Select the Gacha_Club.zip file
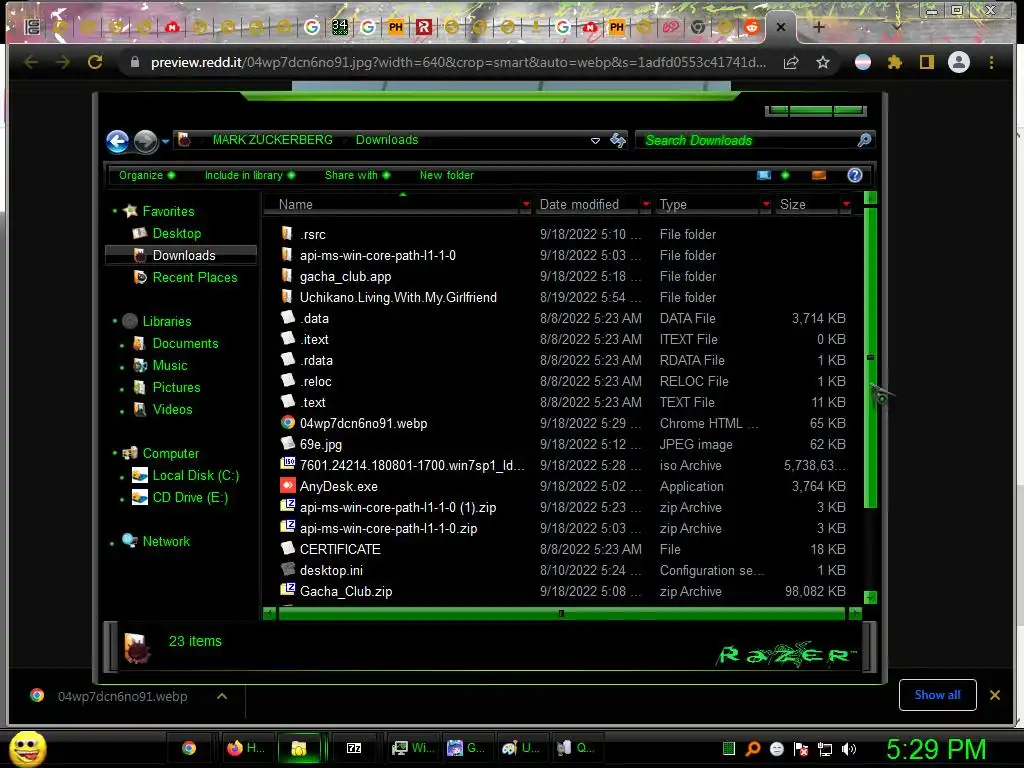This screenshot has width=1024, height=768. [x=345, y=591]
